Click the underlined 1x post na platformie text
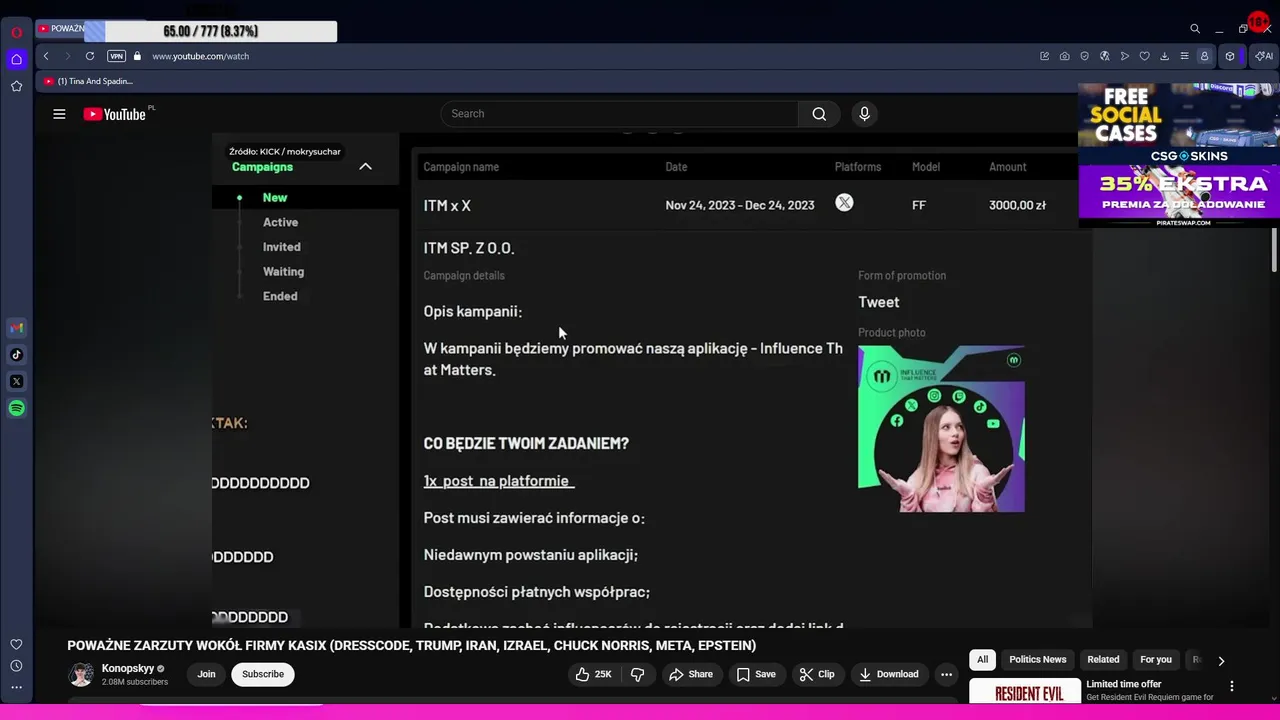This screenshot has width=1280, height=720. (x=499, y=481)
